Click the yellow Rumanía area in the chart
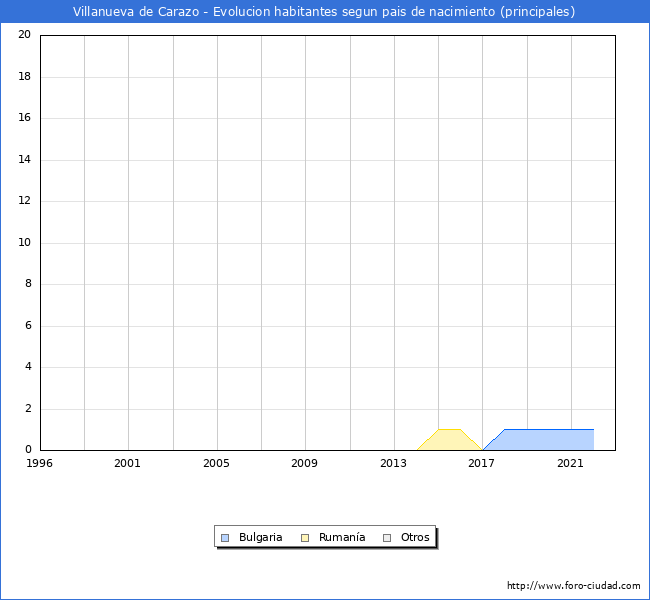 (x=449, y=440)
